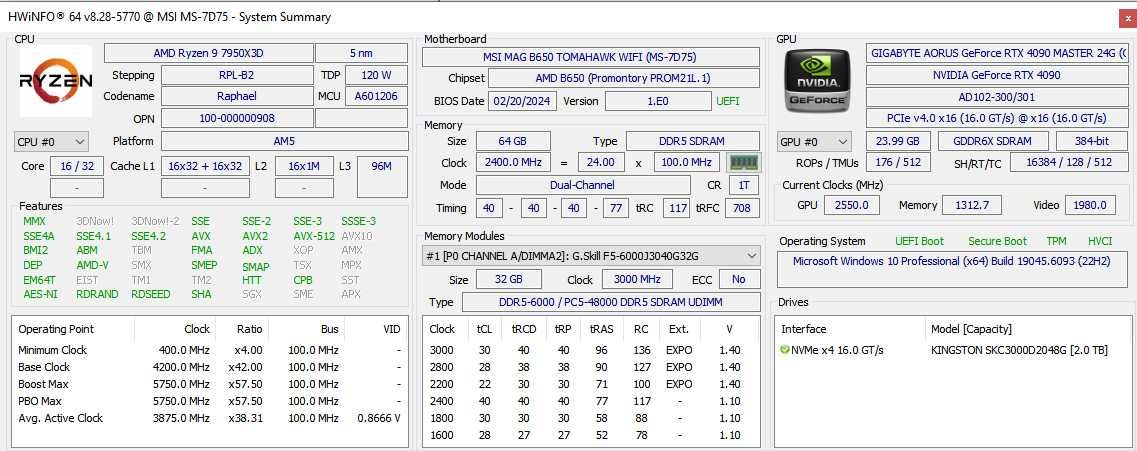Image resolution: width=1137 pixels, height=451 pixels.
Task: Click the RDSEED feature label
Action: tap(151, 294)
